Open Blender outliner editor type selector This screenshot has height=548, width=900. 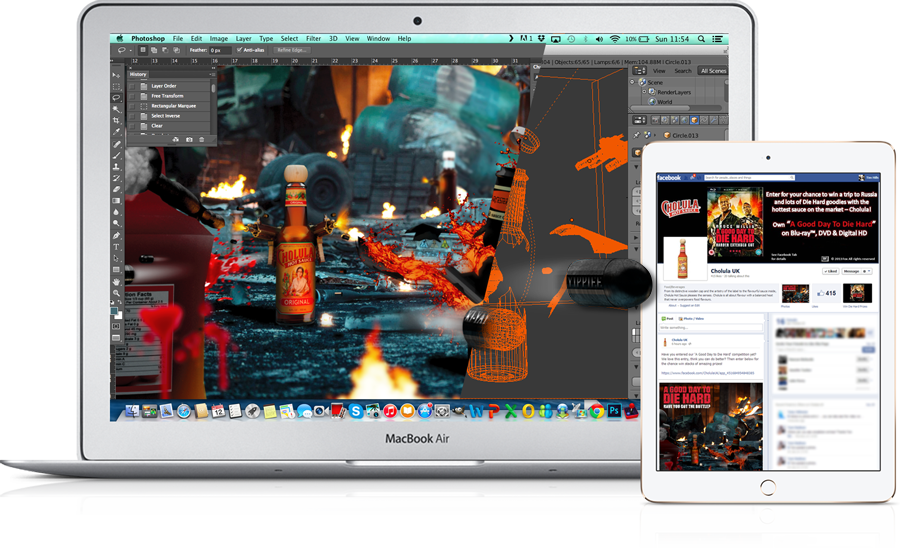(639, 71)
